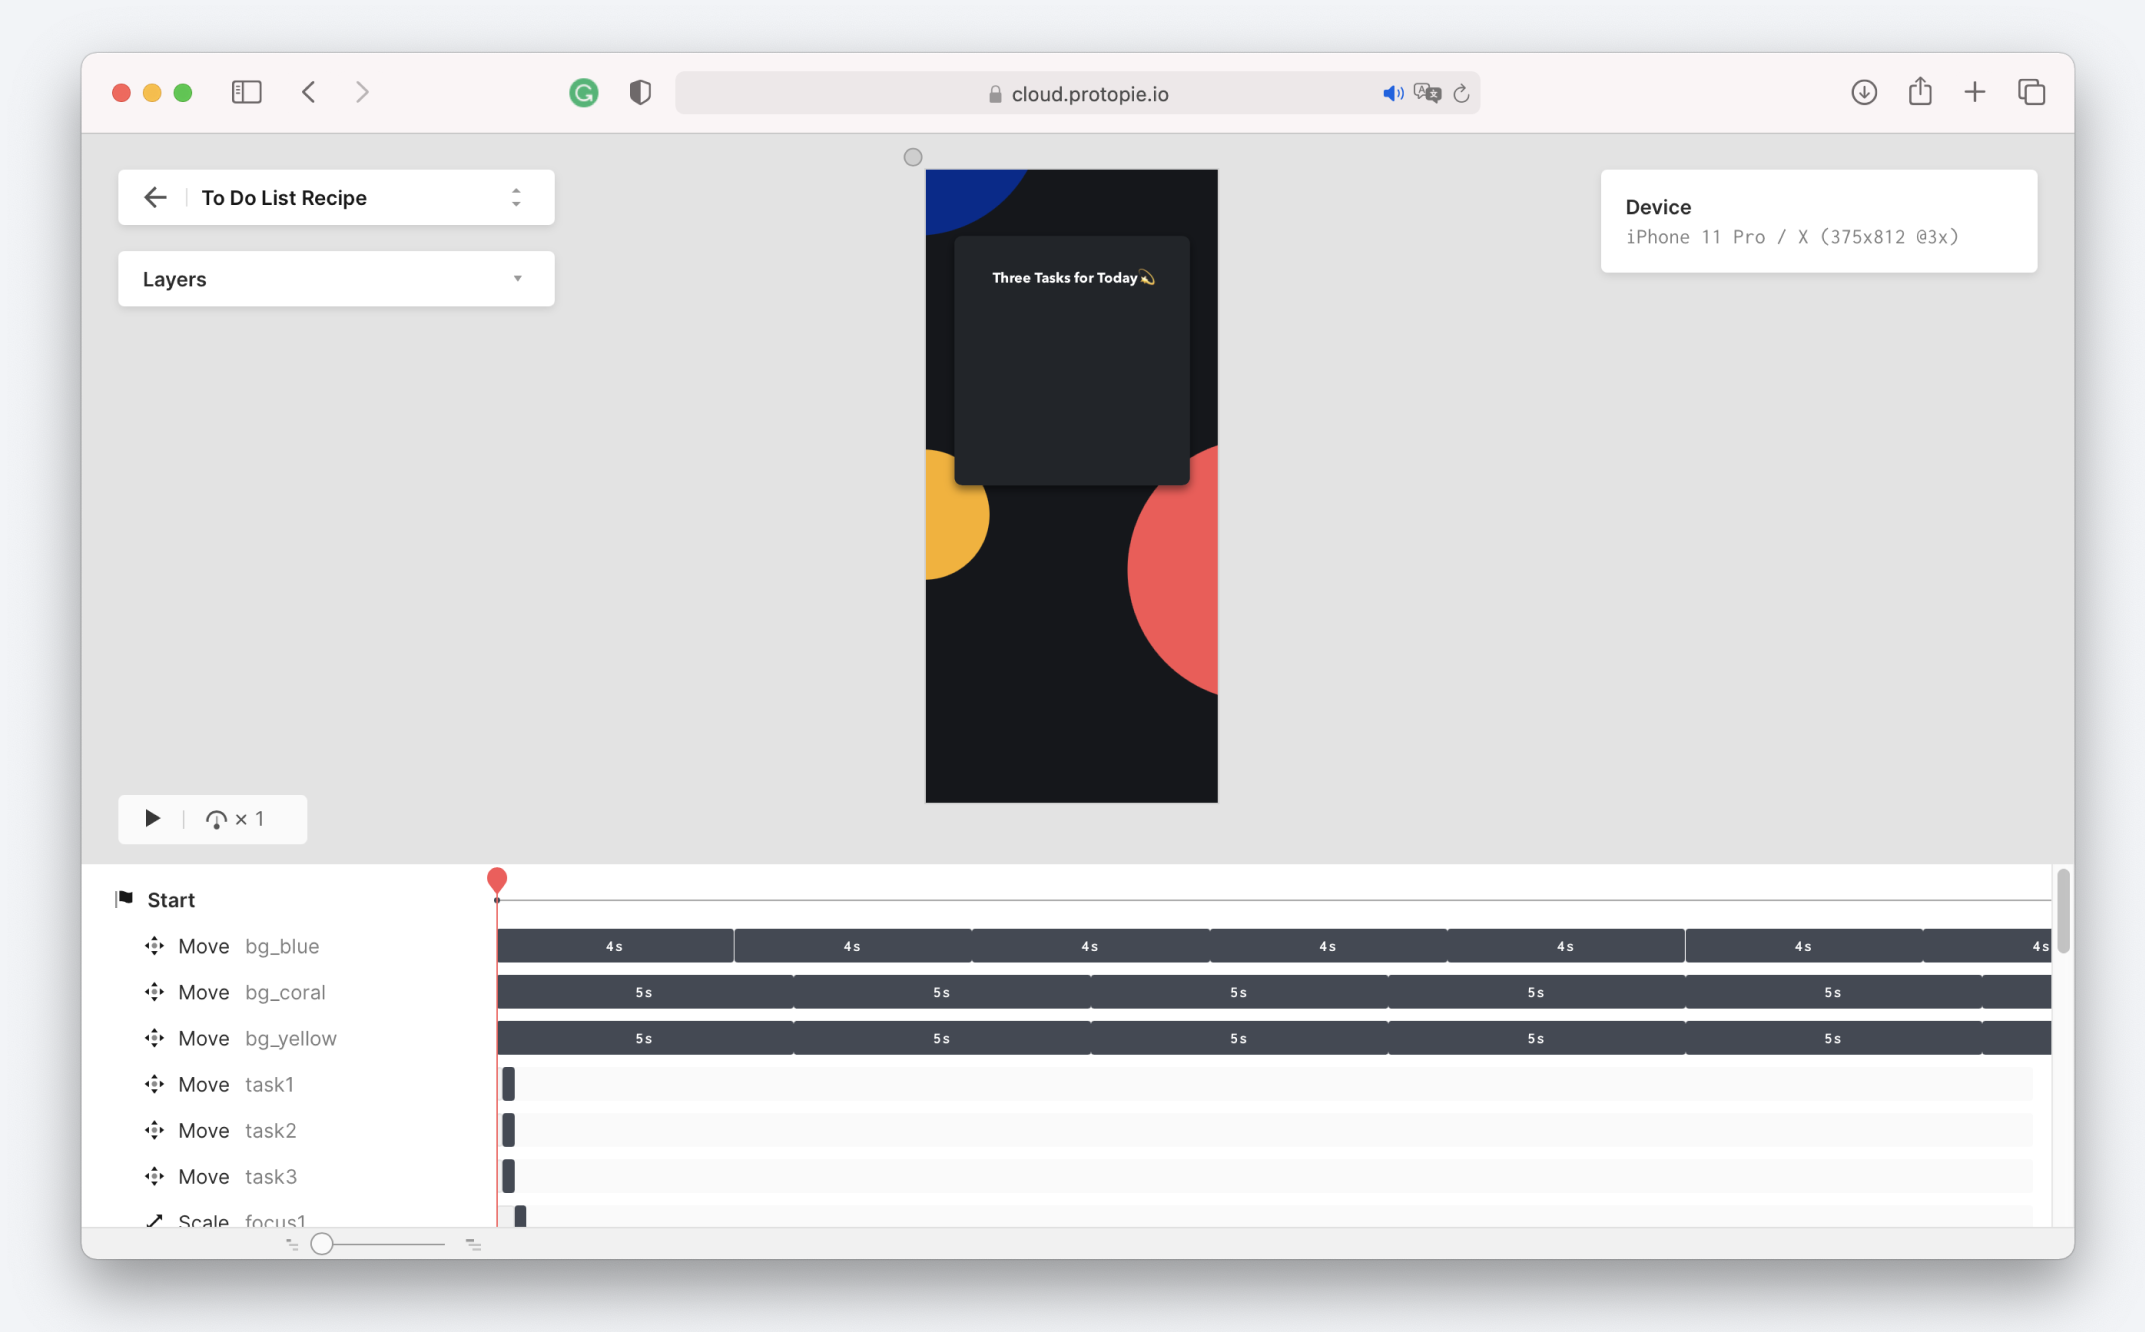Toggle the Safari sidebar
The width and height of the screenshot is (2145, 1332).
coord(246,92)
